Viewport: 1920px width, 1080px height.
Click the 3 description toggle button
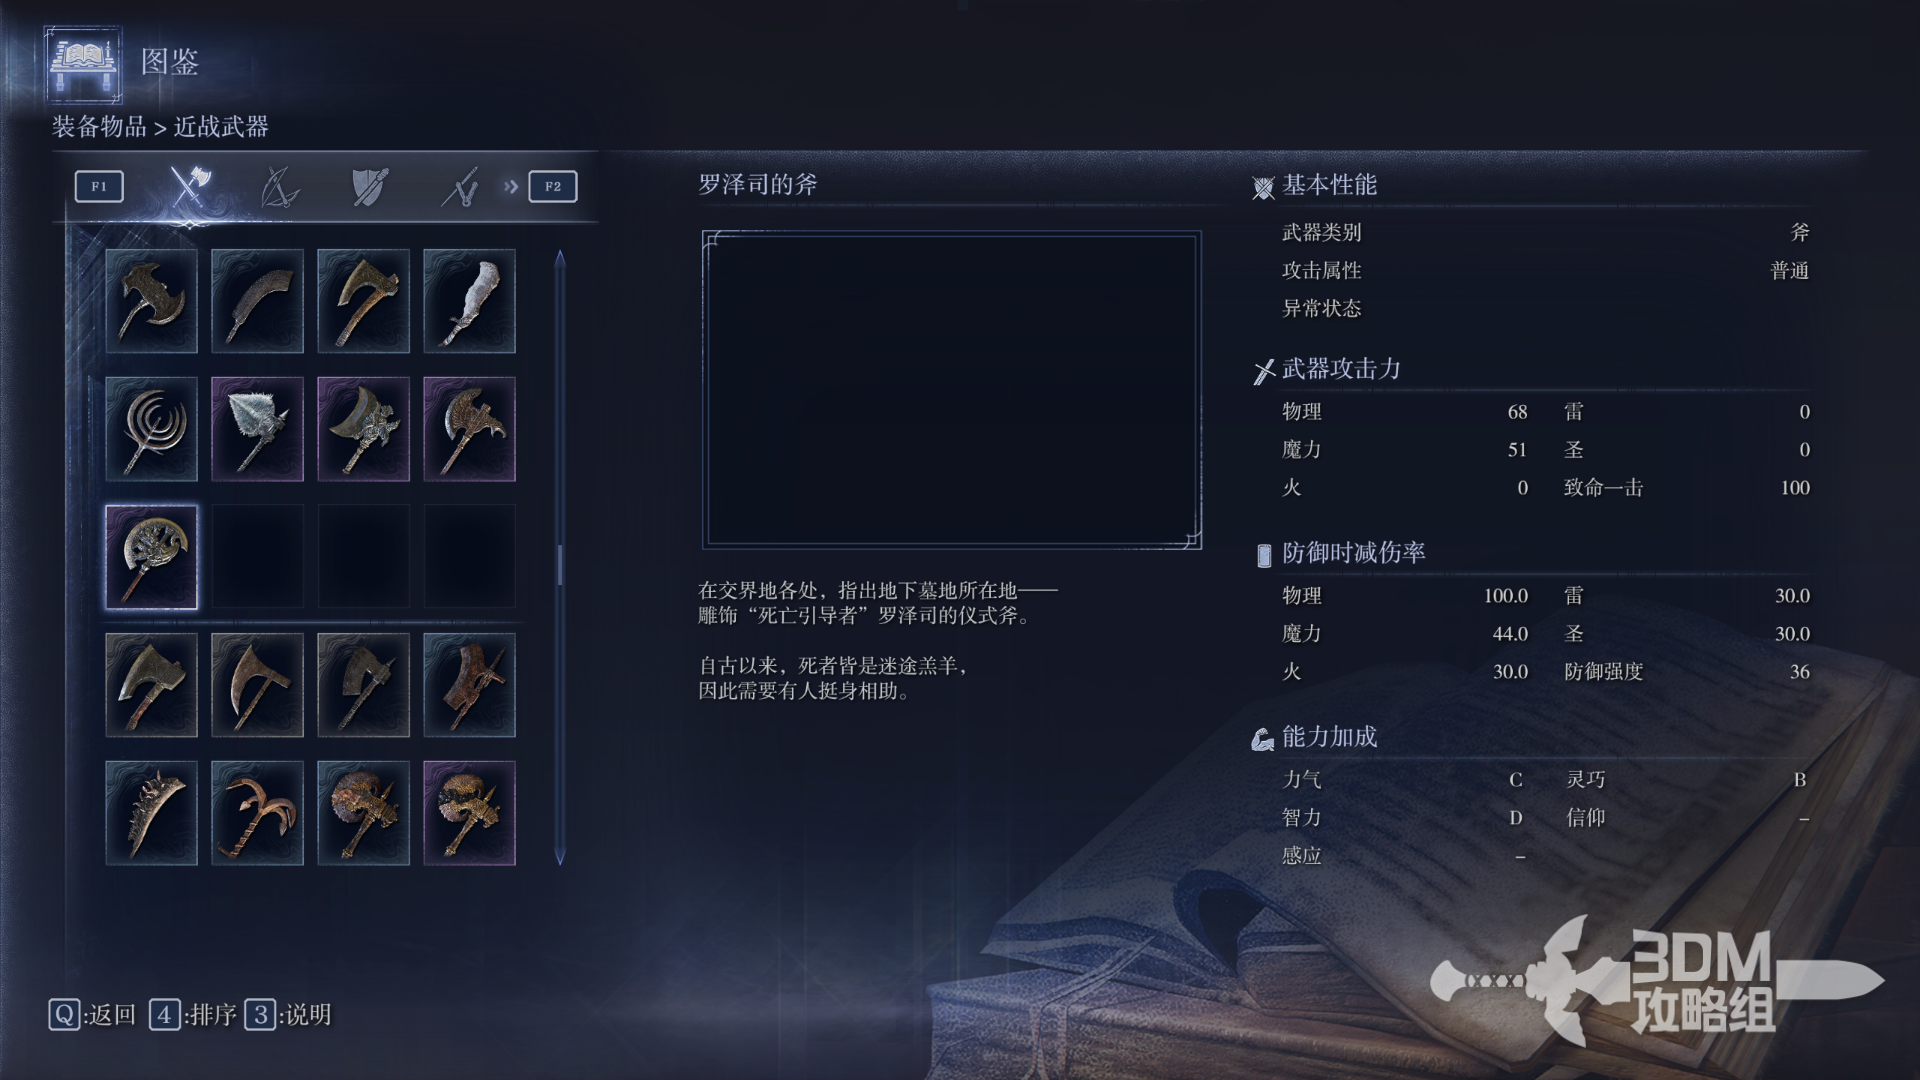(x=288, y=1015)
